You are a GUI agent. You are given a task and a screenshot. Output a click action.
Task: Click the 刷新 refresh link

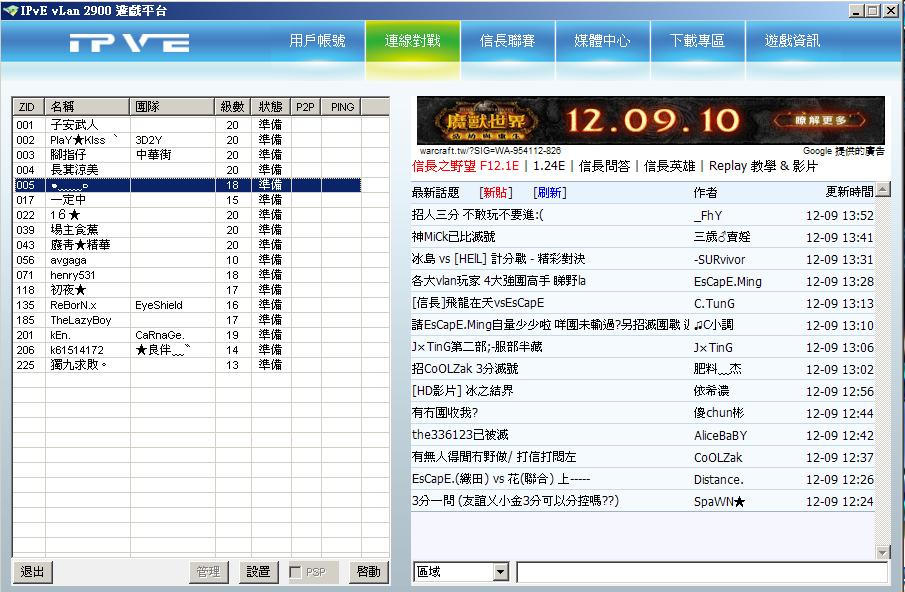[x=549, y=193]
